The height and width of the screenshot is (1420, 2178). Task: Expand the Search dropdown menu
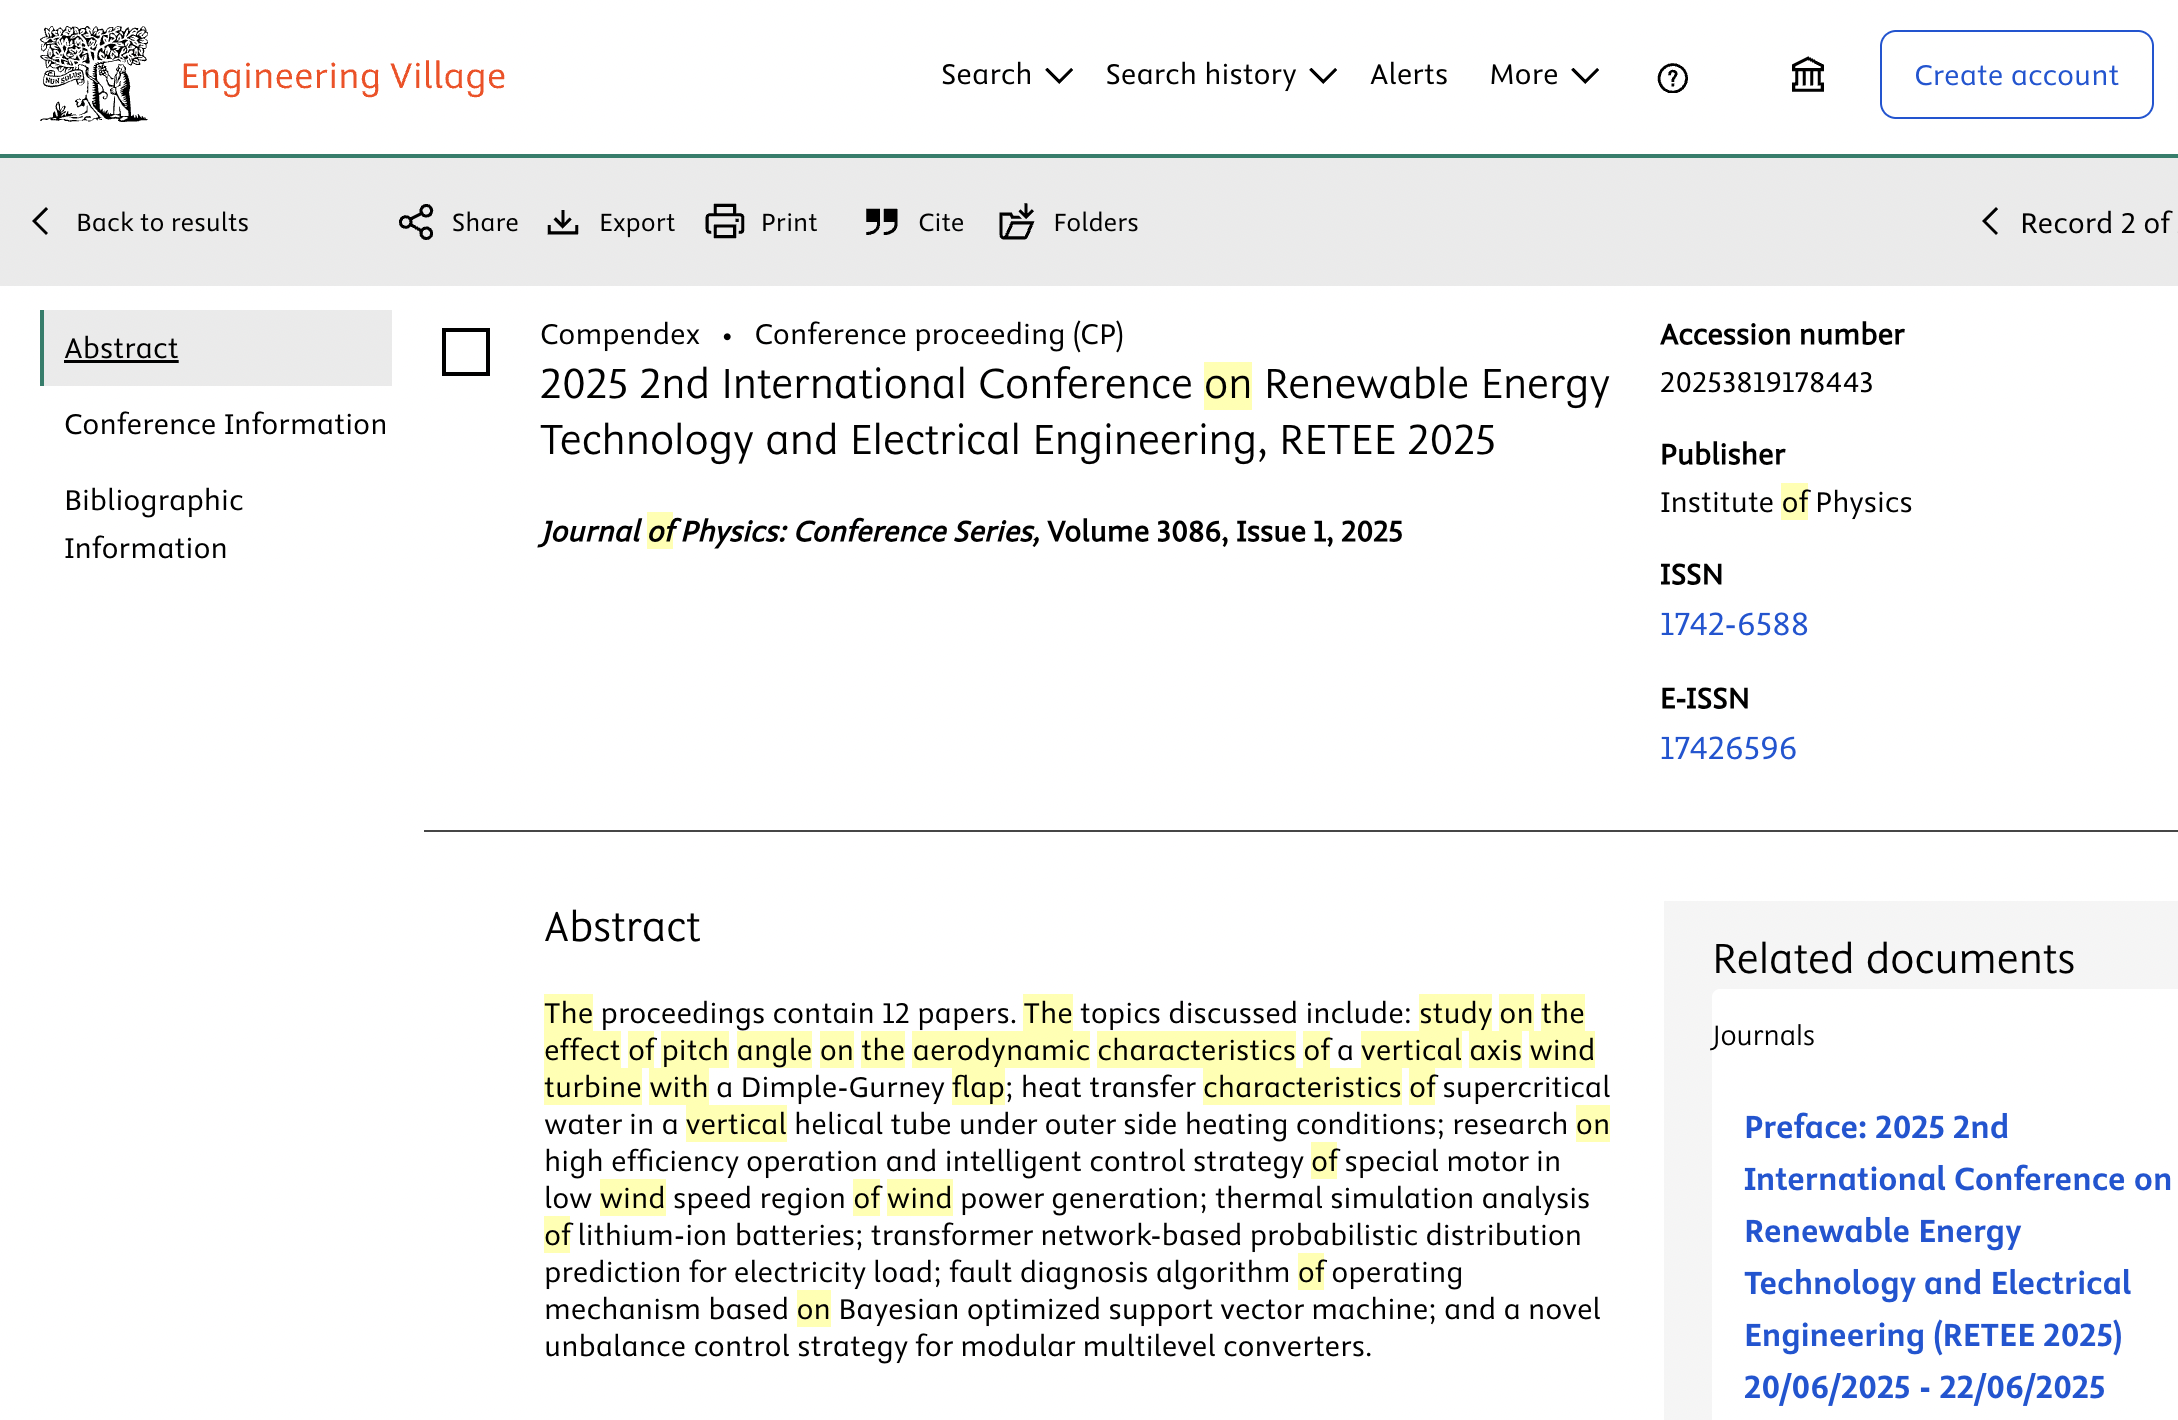[x=1006, y=75]
